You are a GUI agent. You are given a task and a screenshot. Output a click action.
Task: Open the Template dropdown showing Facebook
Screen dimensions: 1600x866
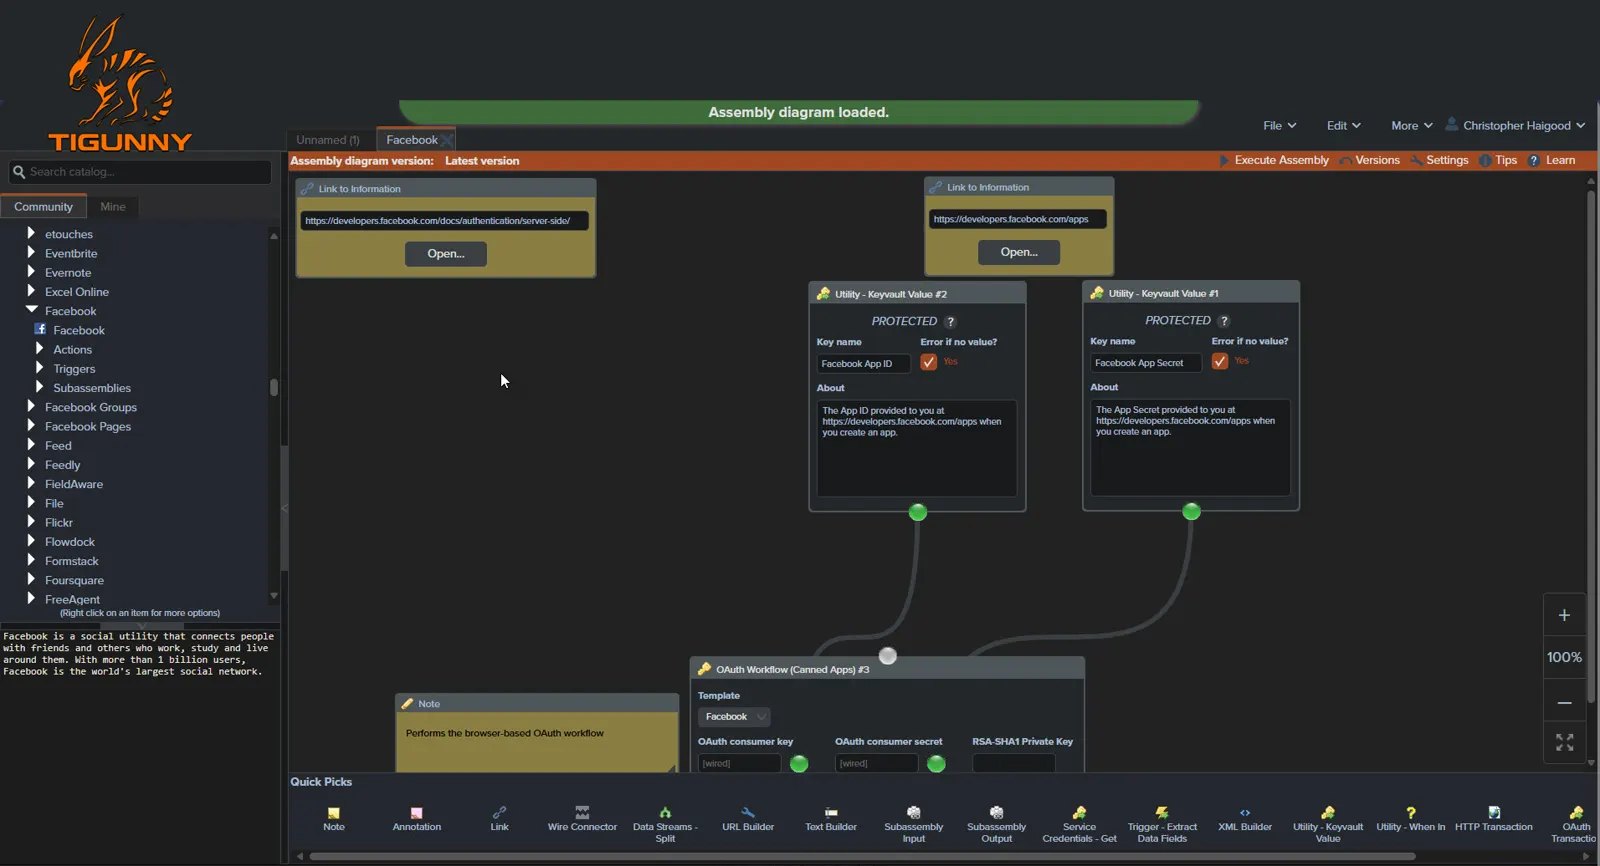click(734, 717)
